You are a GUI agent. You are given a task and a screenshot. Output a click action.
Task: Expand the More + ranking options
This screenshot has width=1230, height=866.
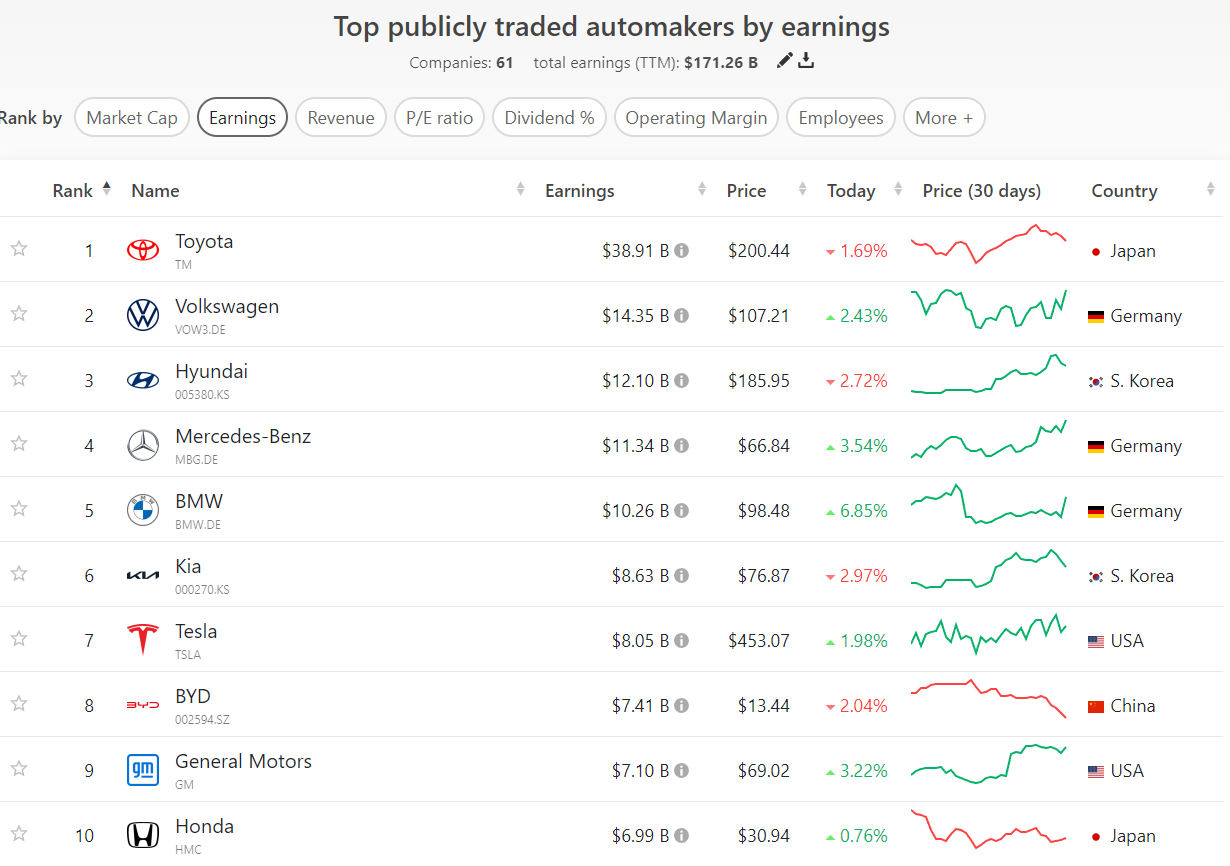[x=943, y=118]
